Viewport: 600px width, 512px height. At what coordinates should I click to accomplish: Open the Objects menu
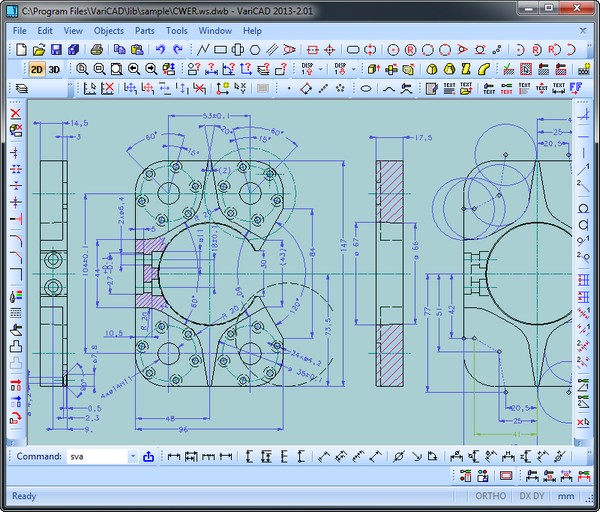pyautogui.click(x=108, y=31)
